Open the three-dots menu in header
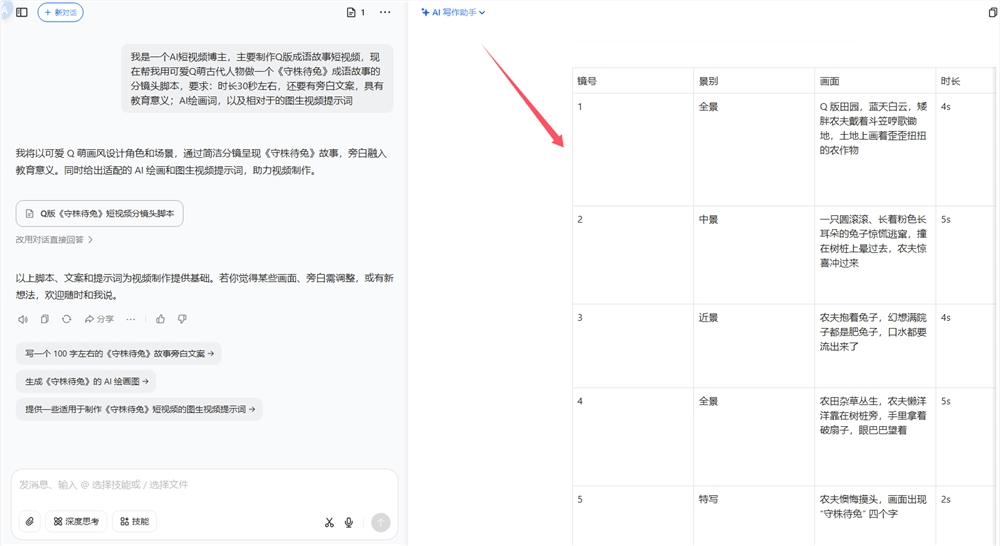Image resolution: width=1000 pixels, height=546 pixels. 385,12
